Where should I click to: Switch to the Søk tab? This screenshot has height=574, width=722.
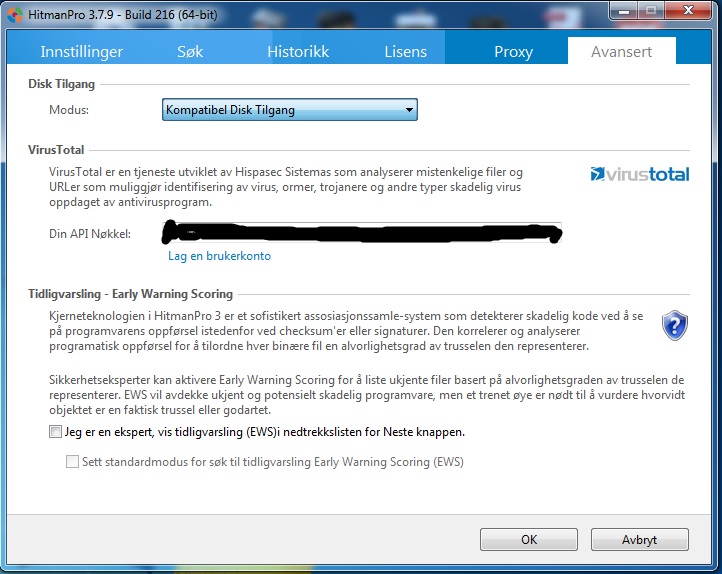click(190, 52)
